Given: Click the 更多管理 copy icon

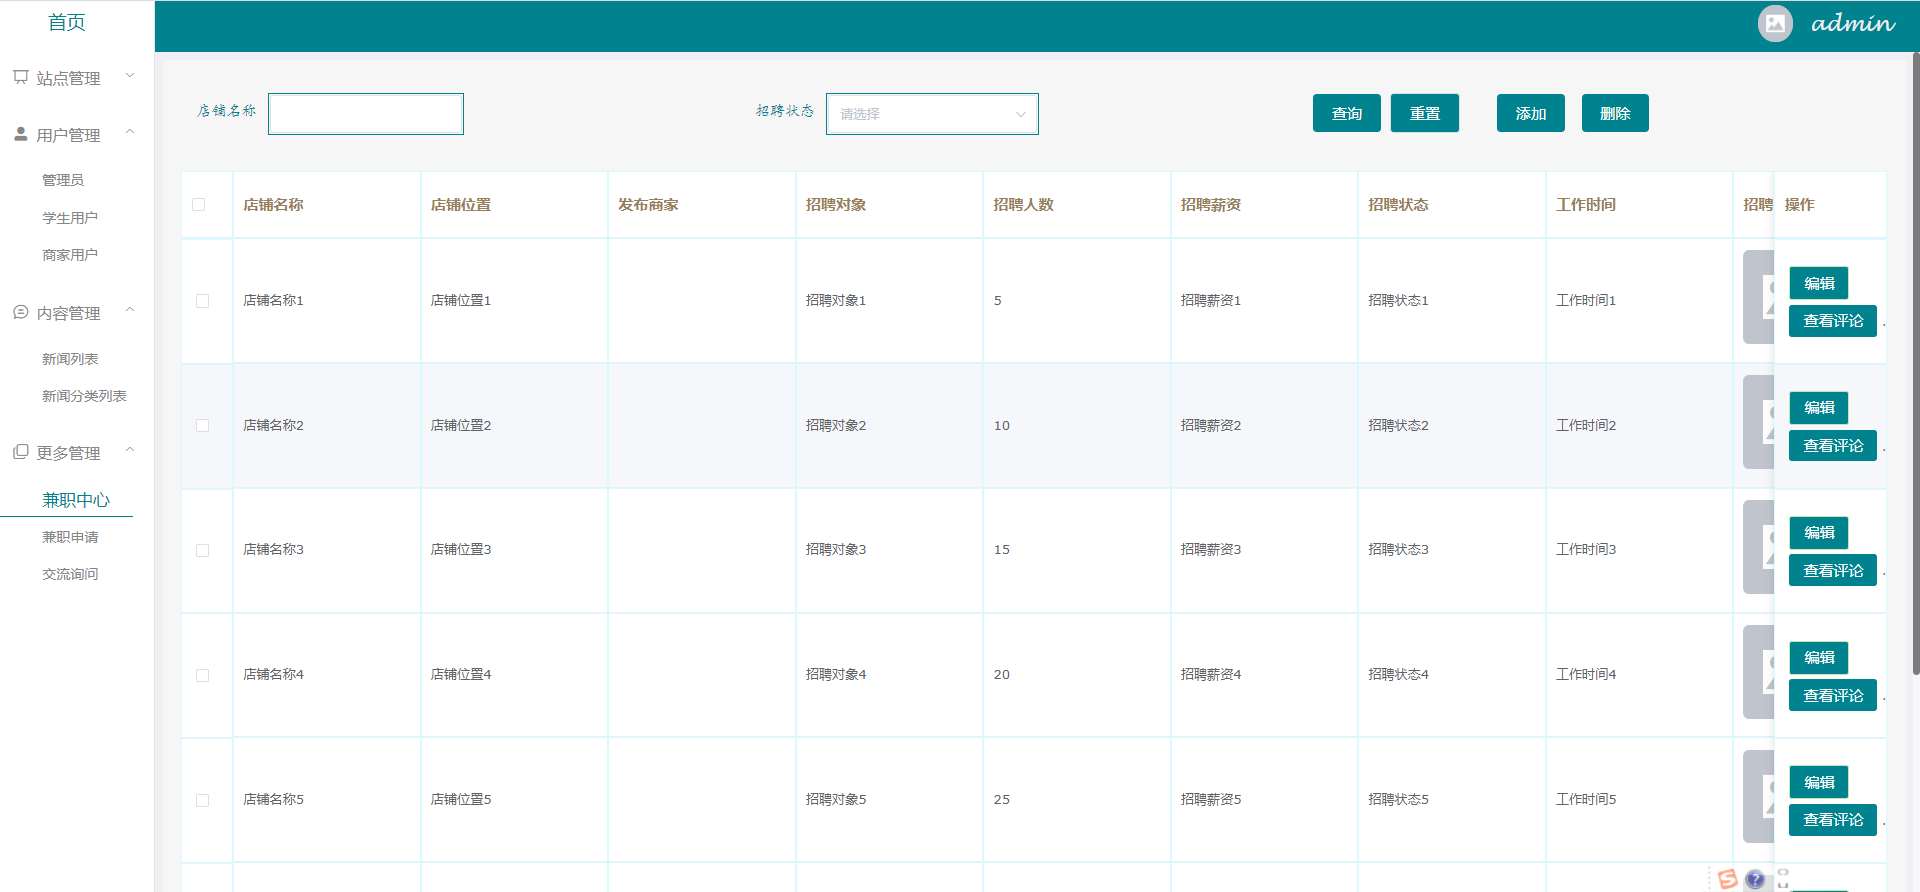Looking at the screenshot, I should [x=20, y=452].
